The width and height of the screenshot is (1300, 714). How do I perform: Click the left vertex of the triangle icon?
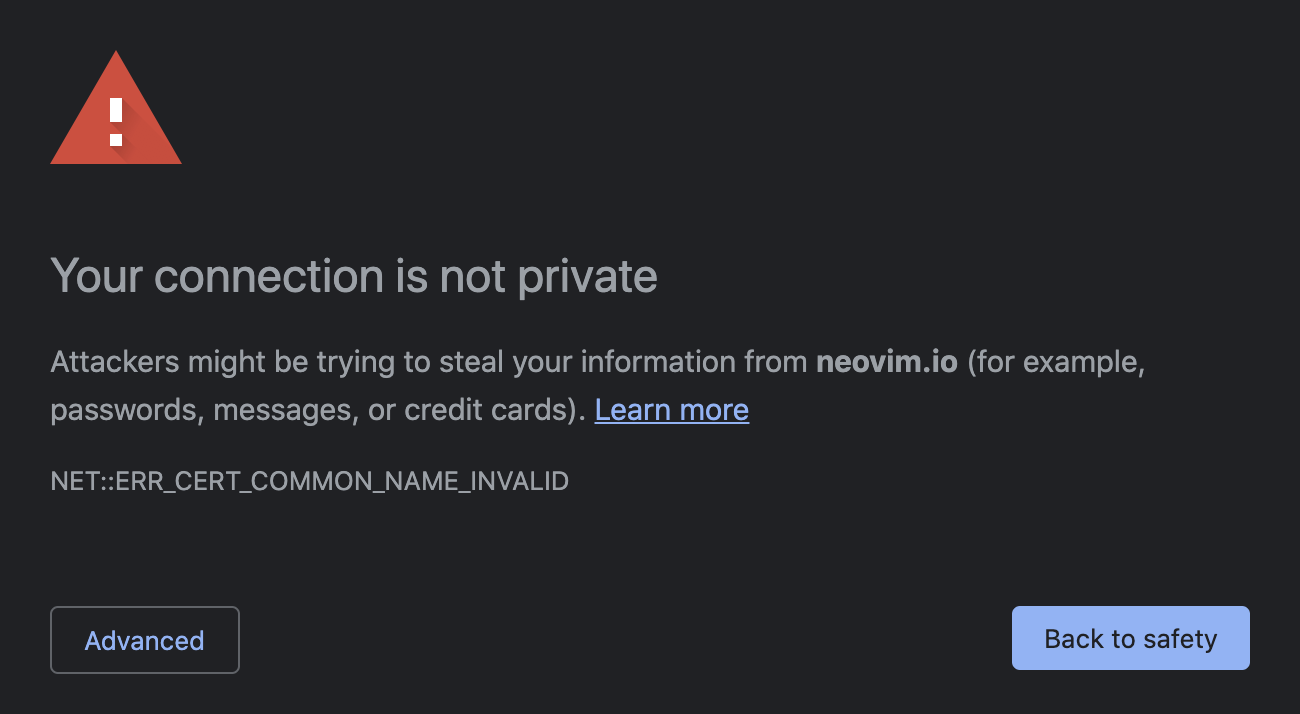[x=52, y=160]
